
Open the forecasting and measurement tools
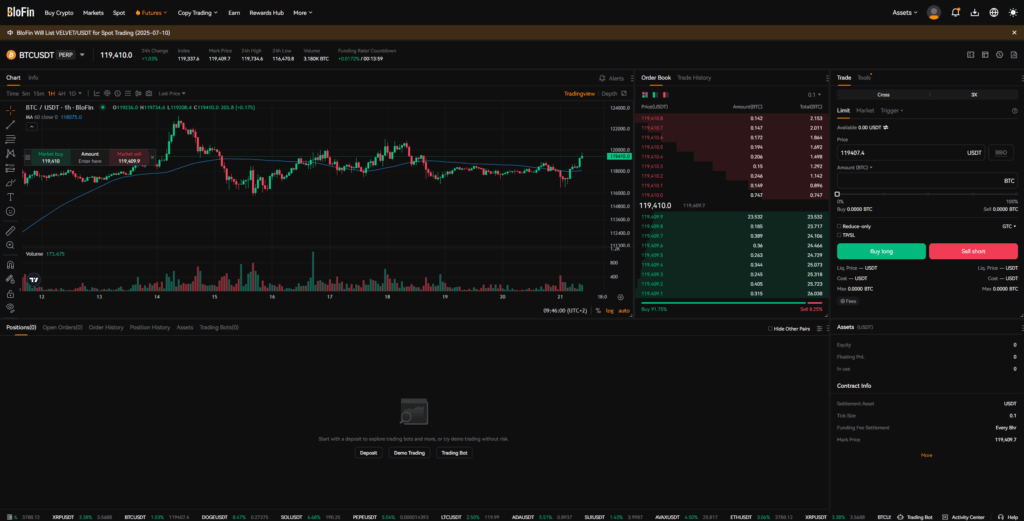point(10,168)
